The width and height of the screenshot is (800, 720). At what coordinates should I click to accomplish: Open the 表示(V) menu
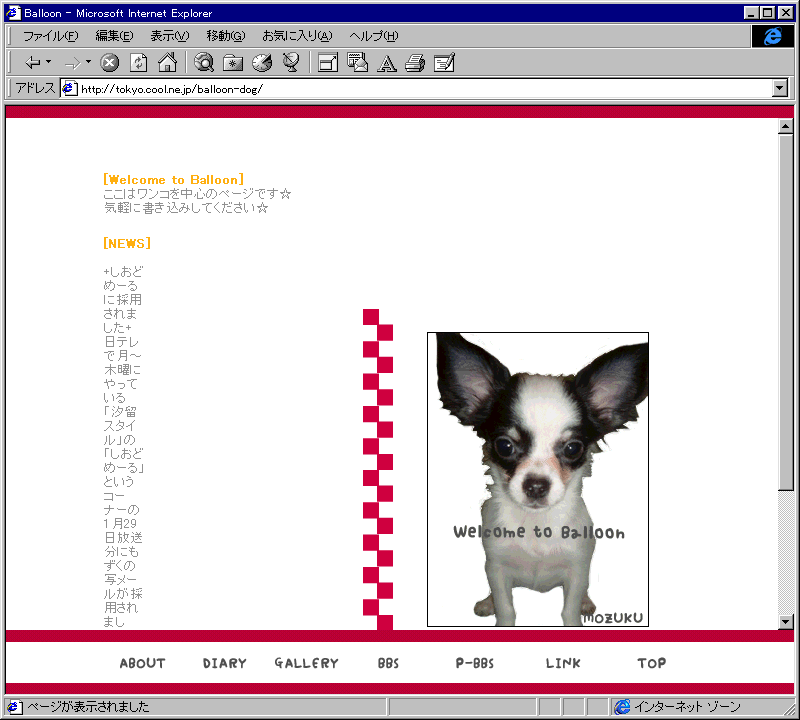169,36
